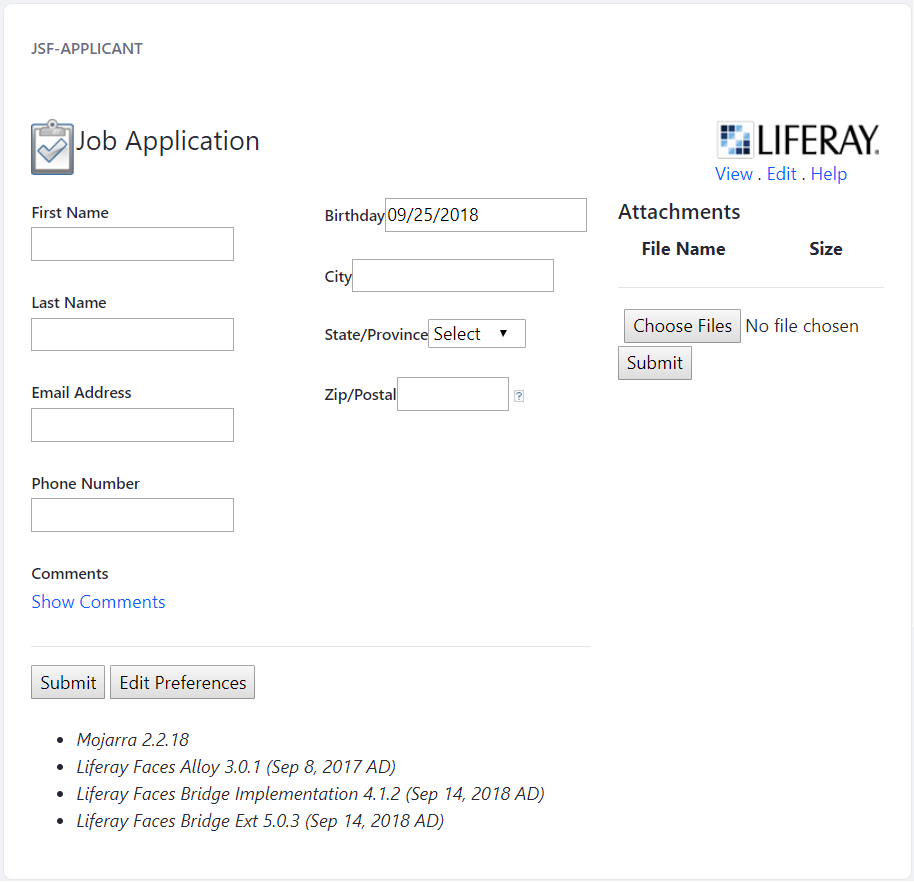The width and height of the screenshot is (914, 883).
Task: Open the State/Province Select dropdown
Action: pyautogui.click(x=477, y=333)
